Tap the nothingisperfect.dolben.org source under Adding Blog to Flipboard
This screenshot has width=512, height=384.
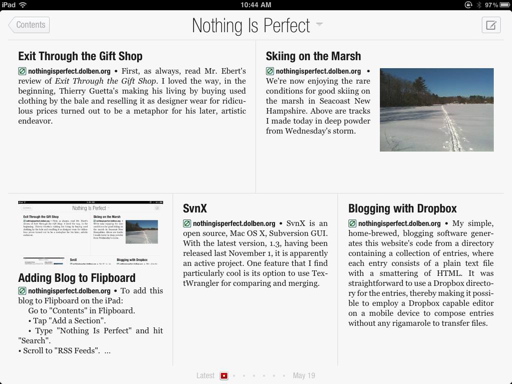69,291
